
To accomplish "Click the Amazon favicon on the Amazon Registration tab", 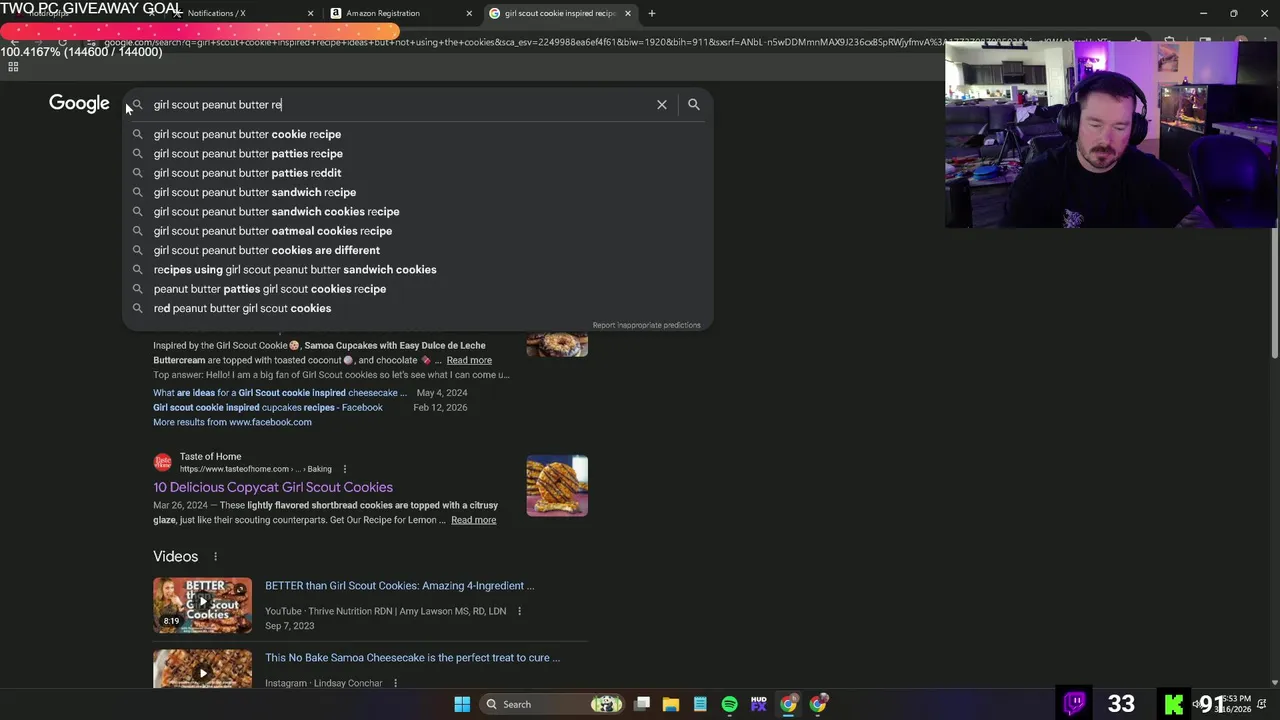I will pos(336,13).
